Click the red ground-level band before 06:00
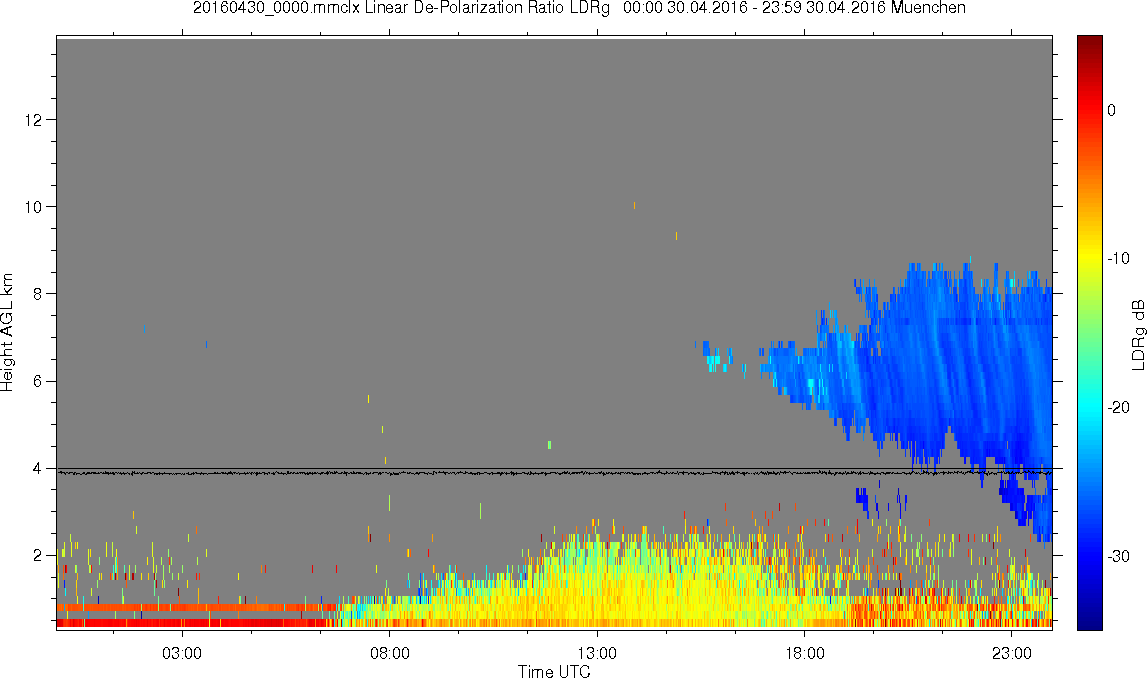Screen dimensions: 1147x678 point(194,622)
